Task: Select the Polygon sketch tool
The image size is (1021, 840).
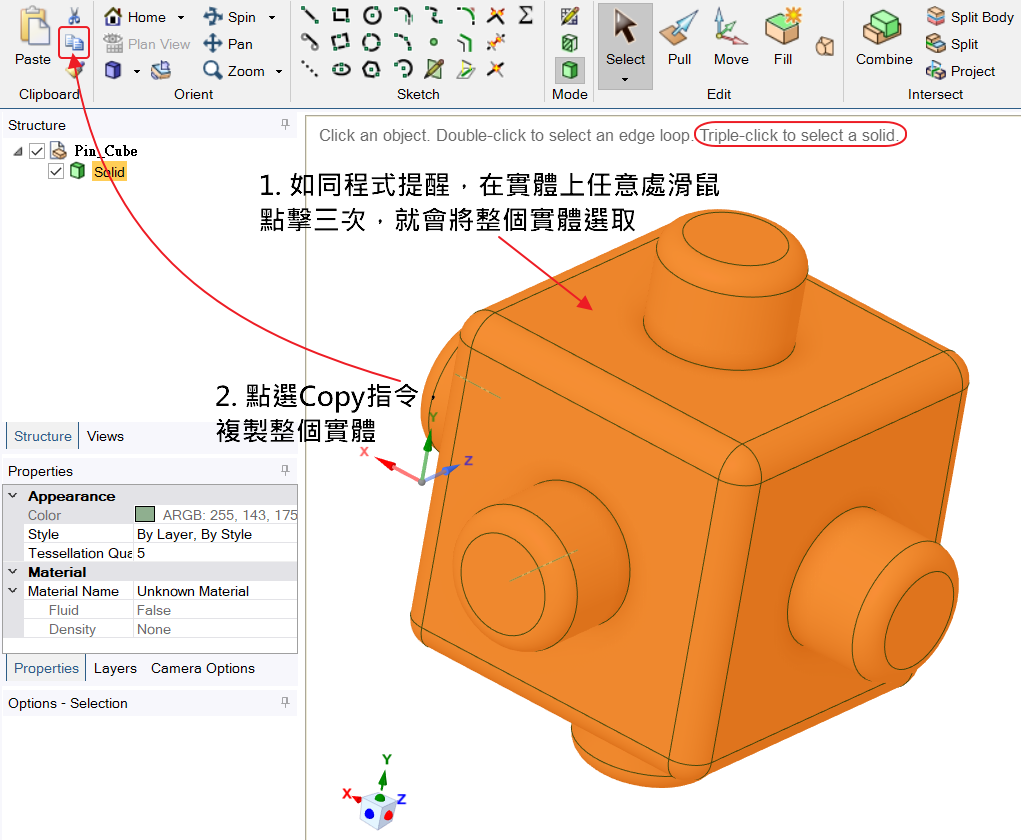Action: [x=372, y=69]
